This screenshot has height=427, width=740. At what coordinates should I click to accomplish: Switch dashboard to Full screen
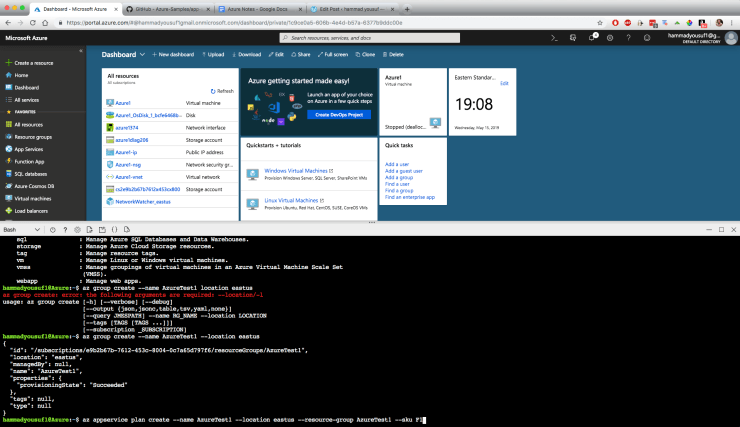tap(333, 55)
